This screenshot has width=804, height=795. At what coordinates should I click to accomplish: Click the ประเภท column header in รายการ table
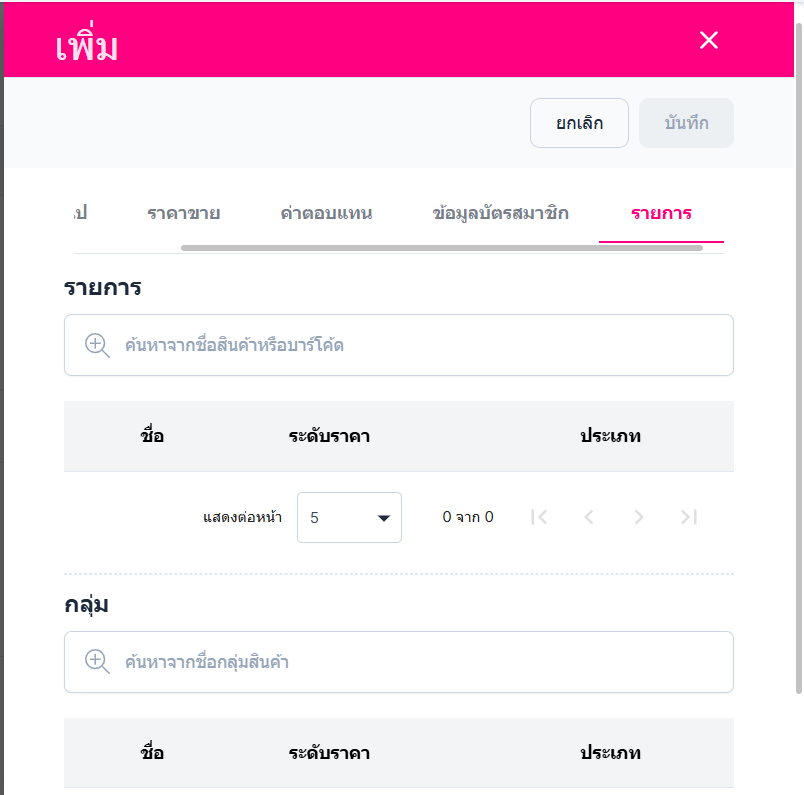click(610, 436)
